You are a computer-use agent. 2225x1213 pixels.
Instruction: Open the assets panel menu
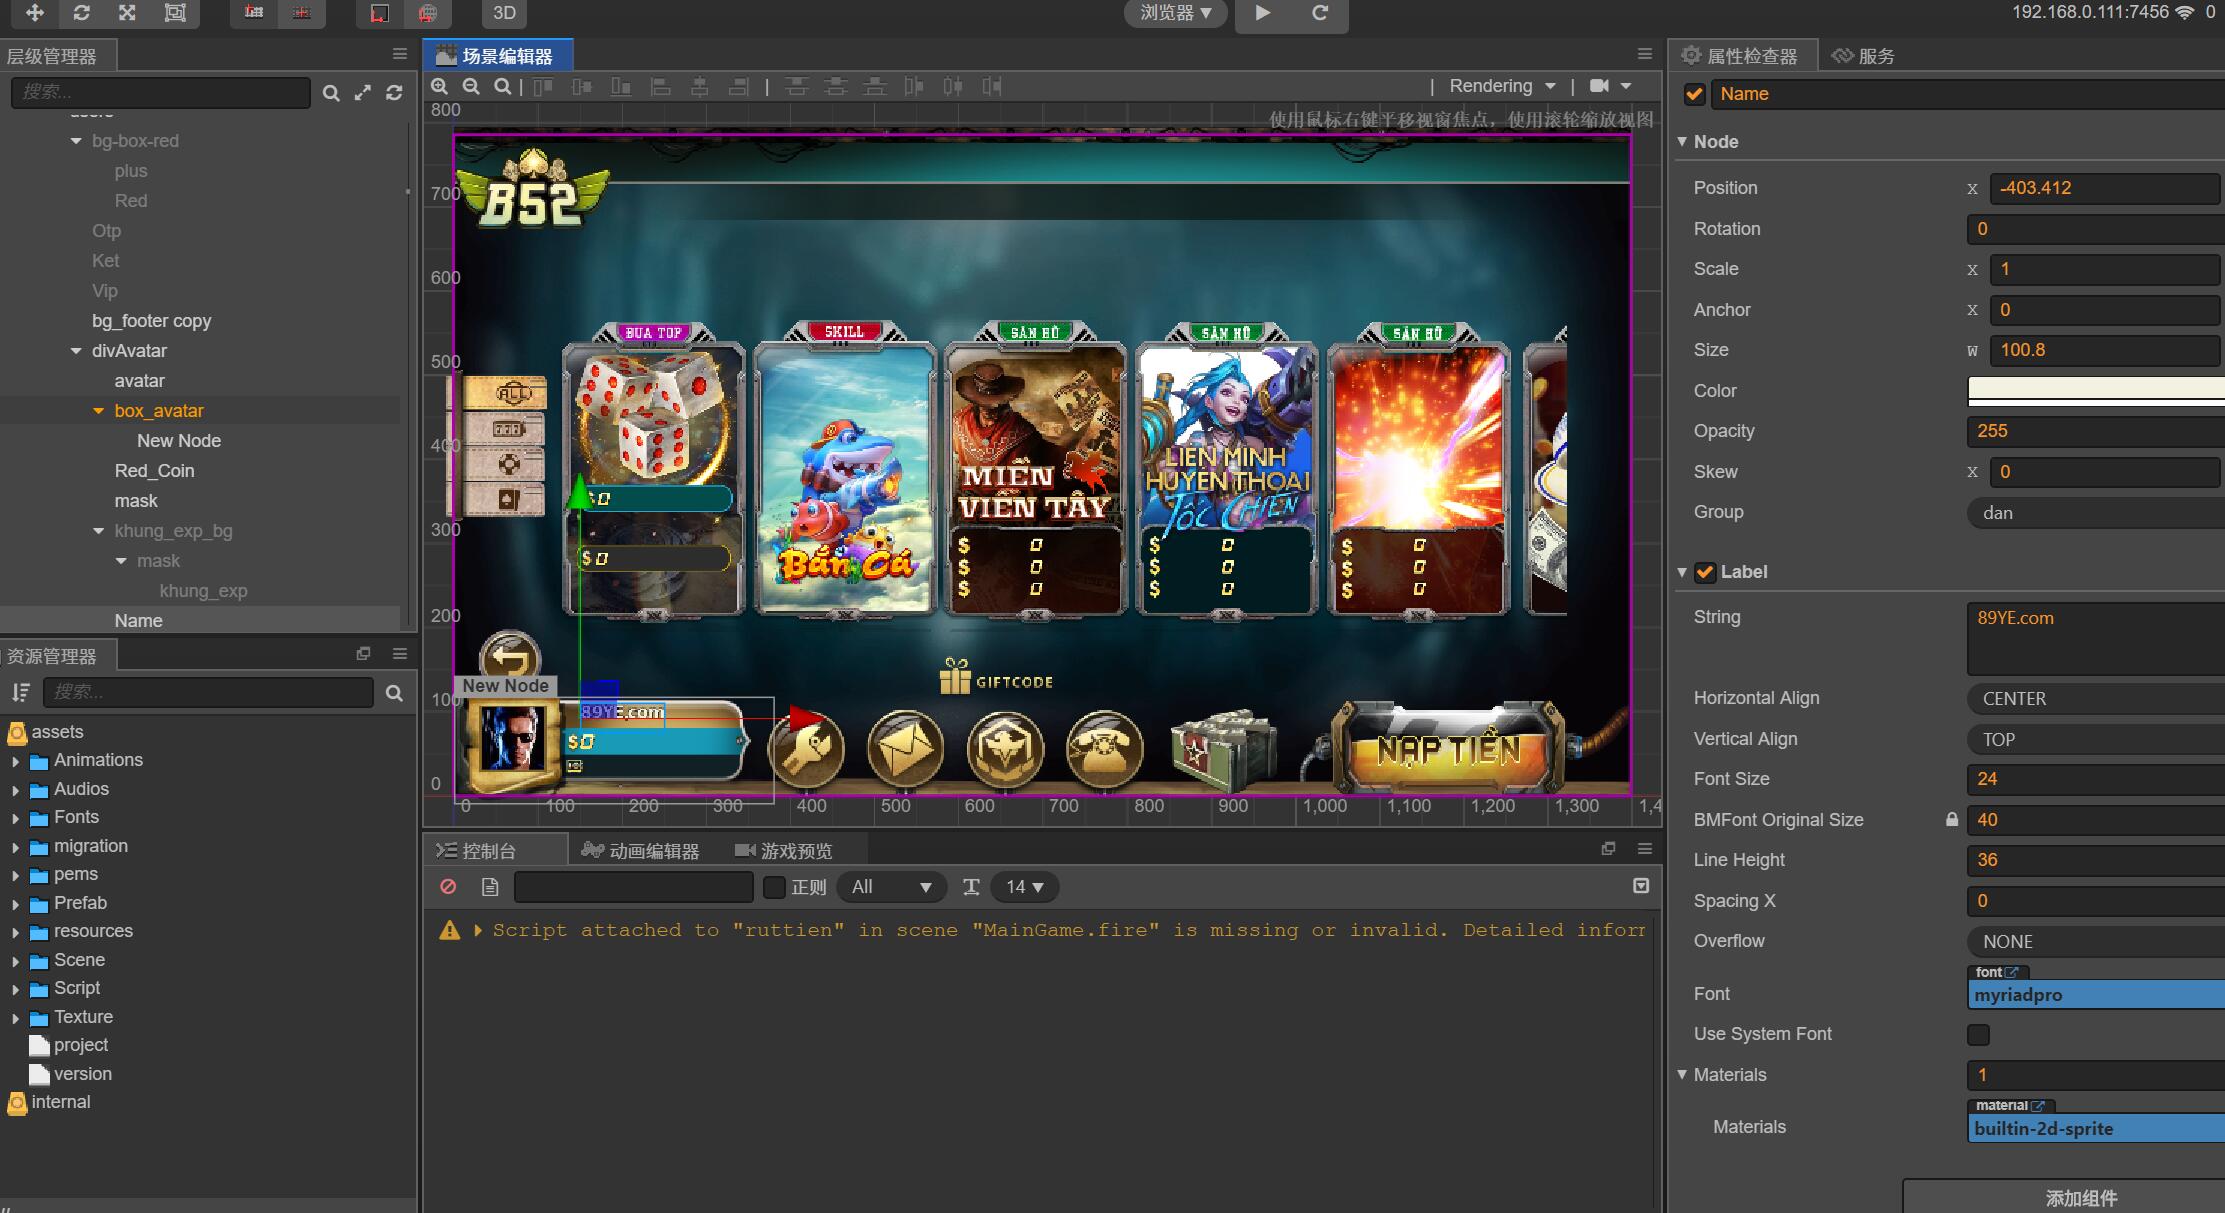[400, 654]
